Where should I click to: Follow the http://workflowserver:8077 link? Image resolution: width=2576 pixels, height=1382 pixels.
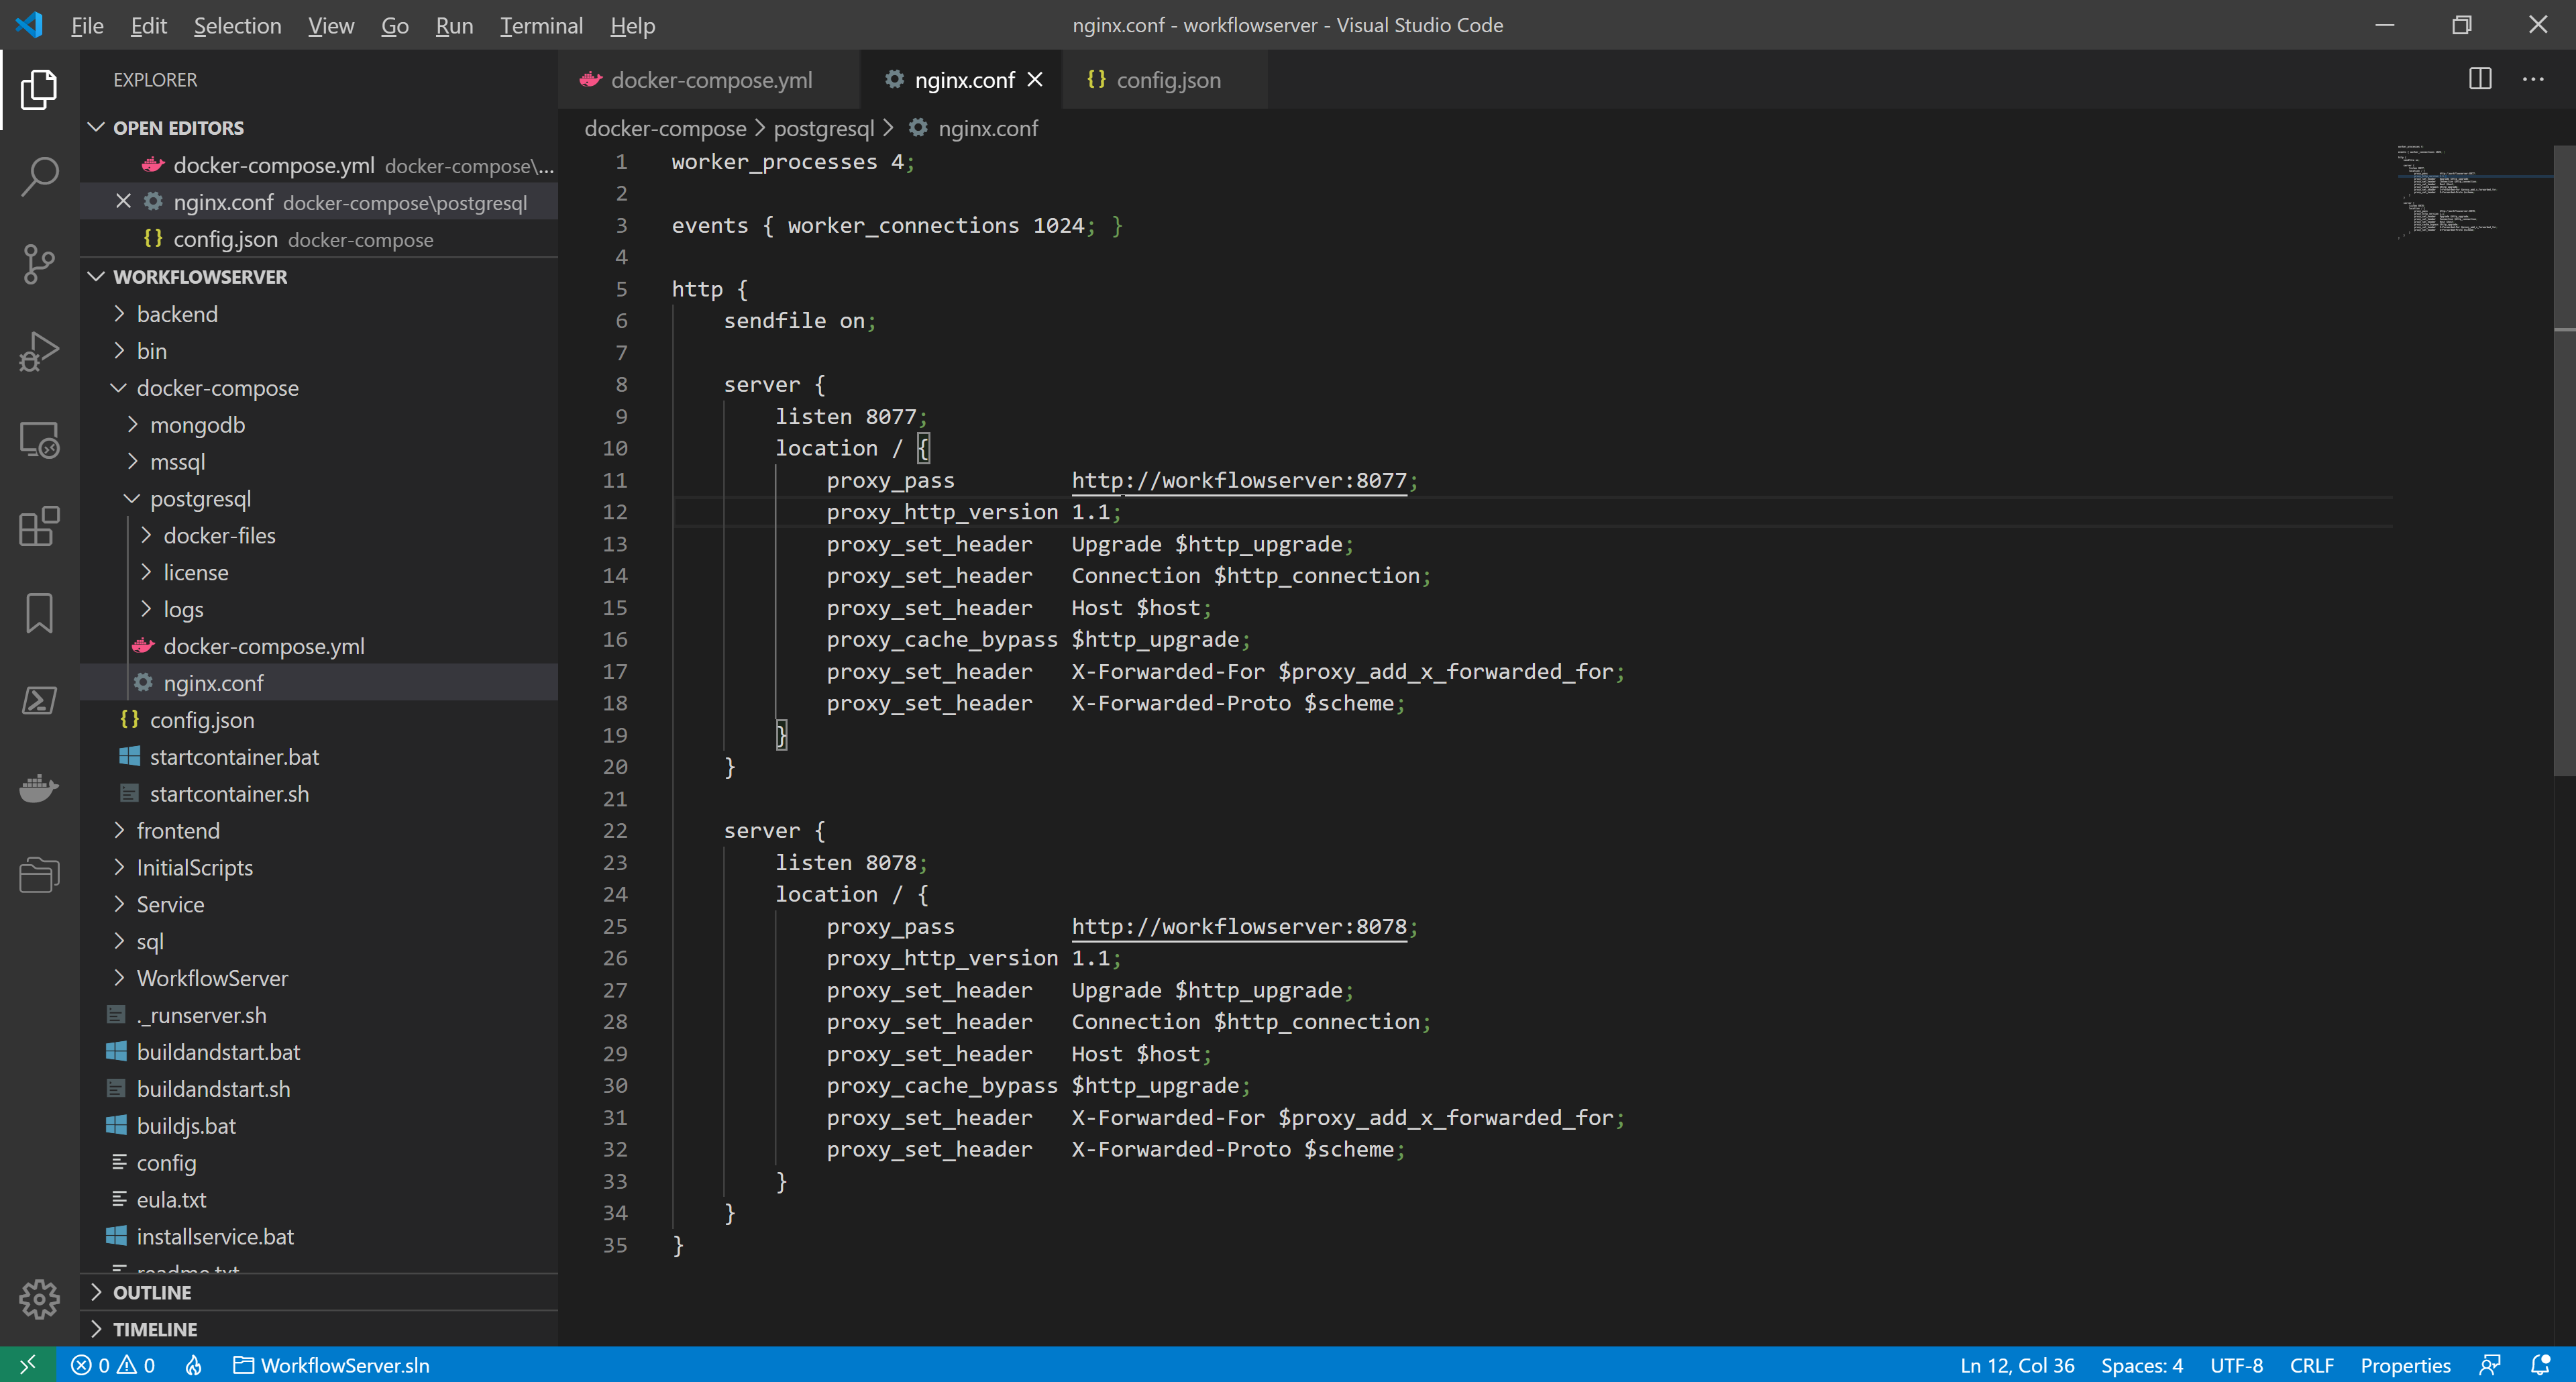point(1239,480)
